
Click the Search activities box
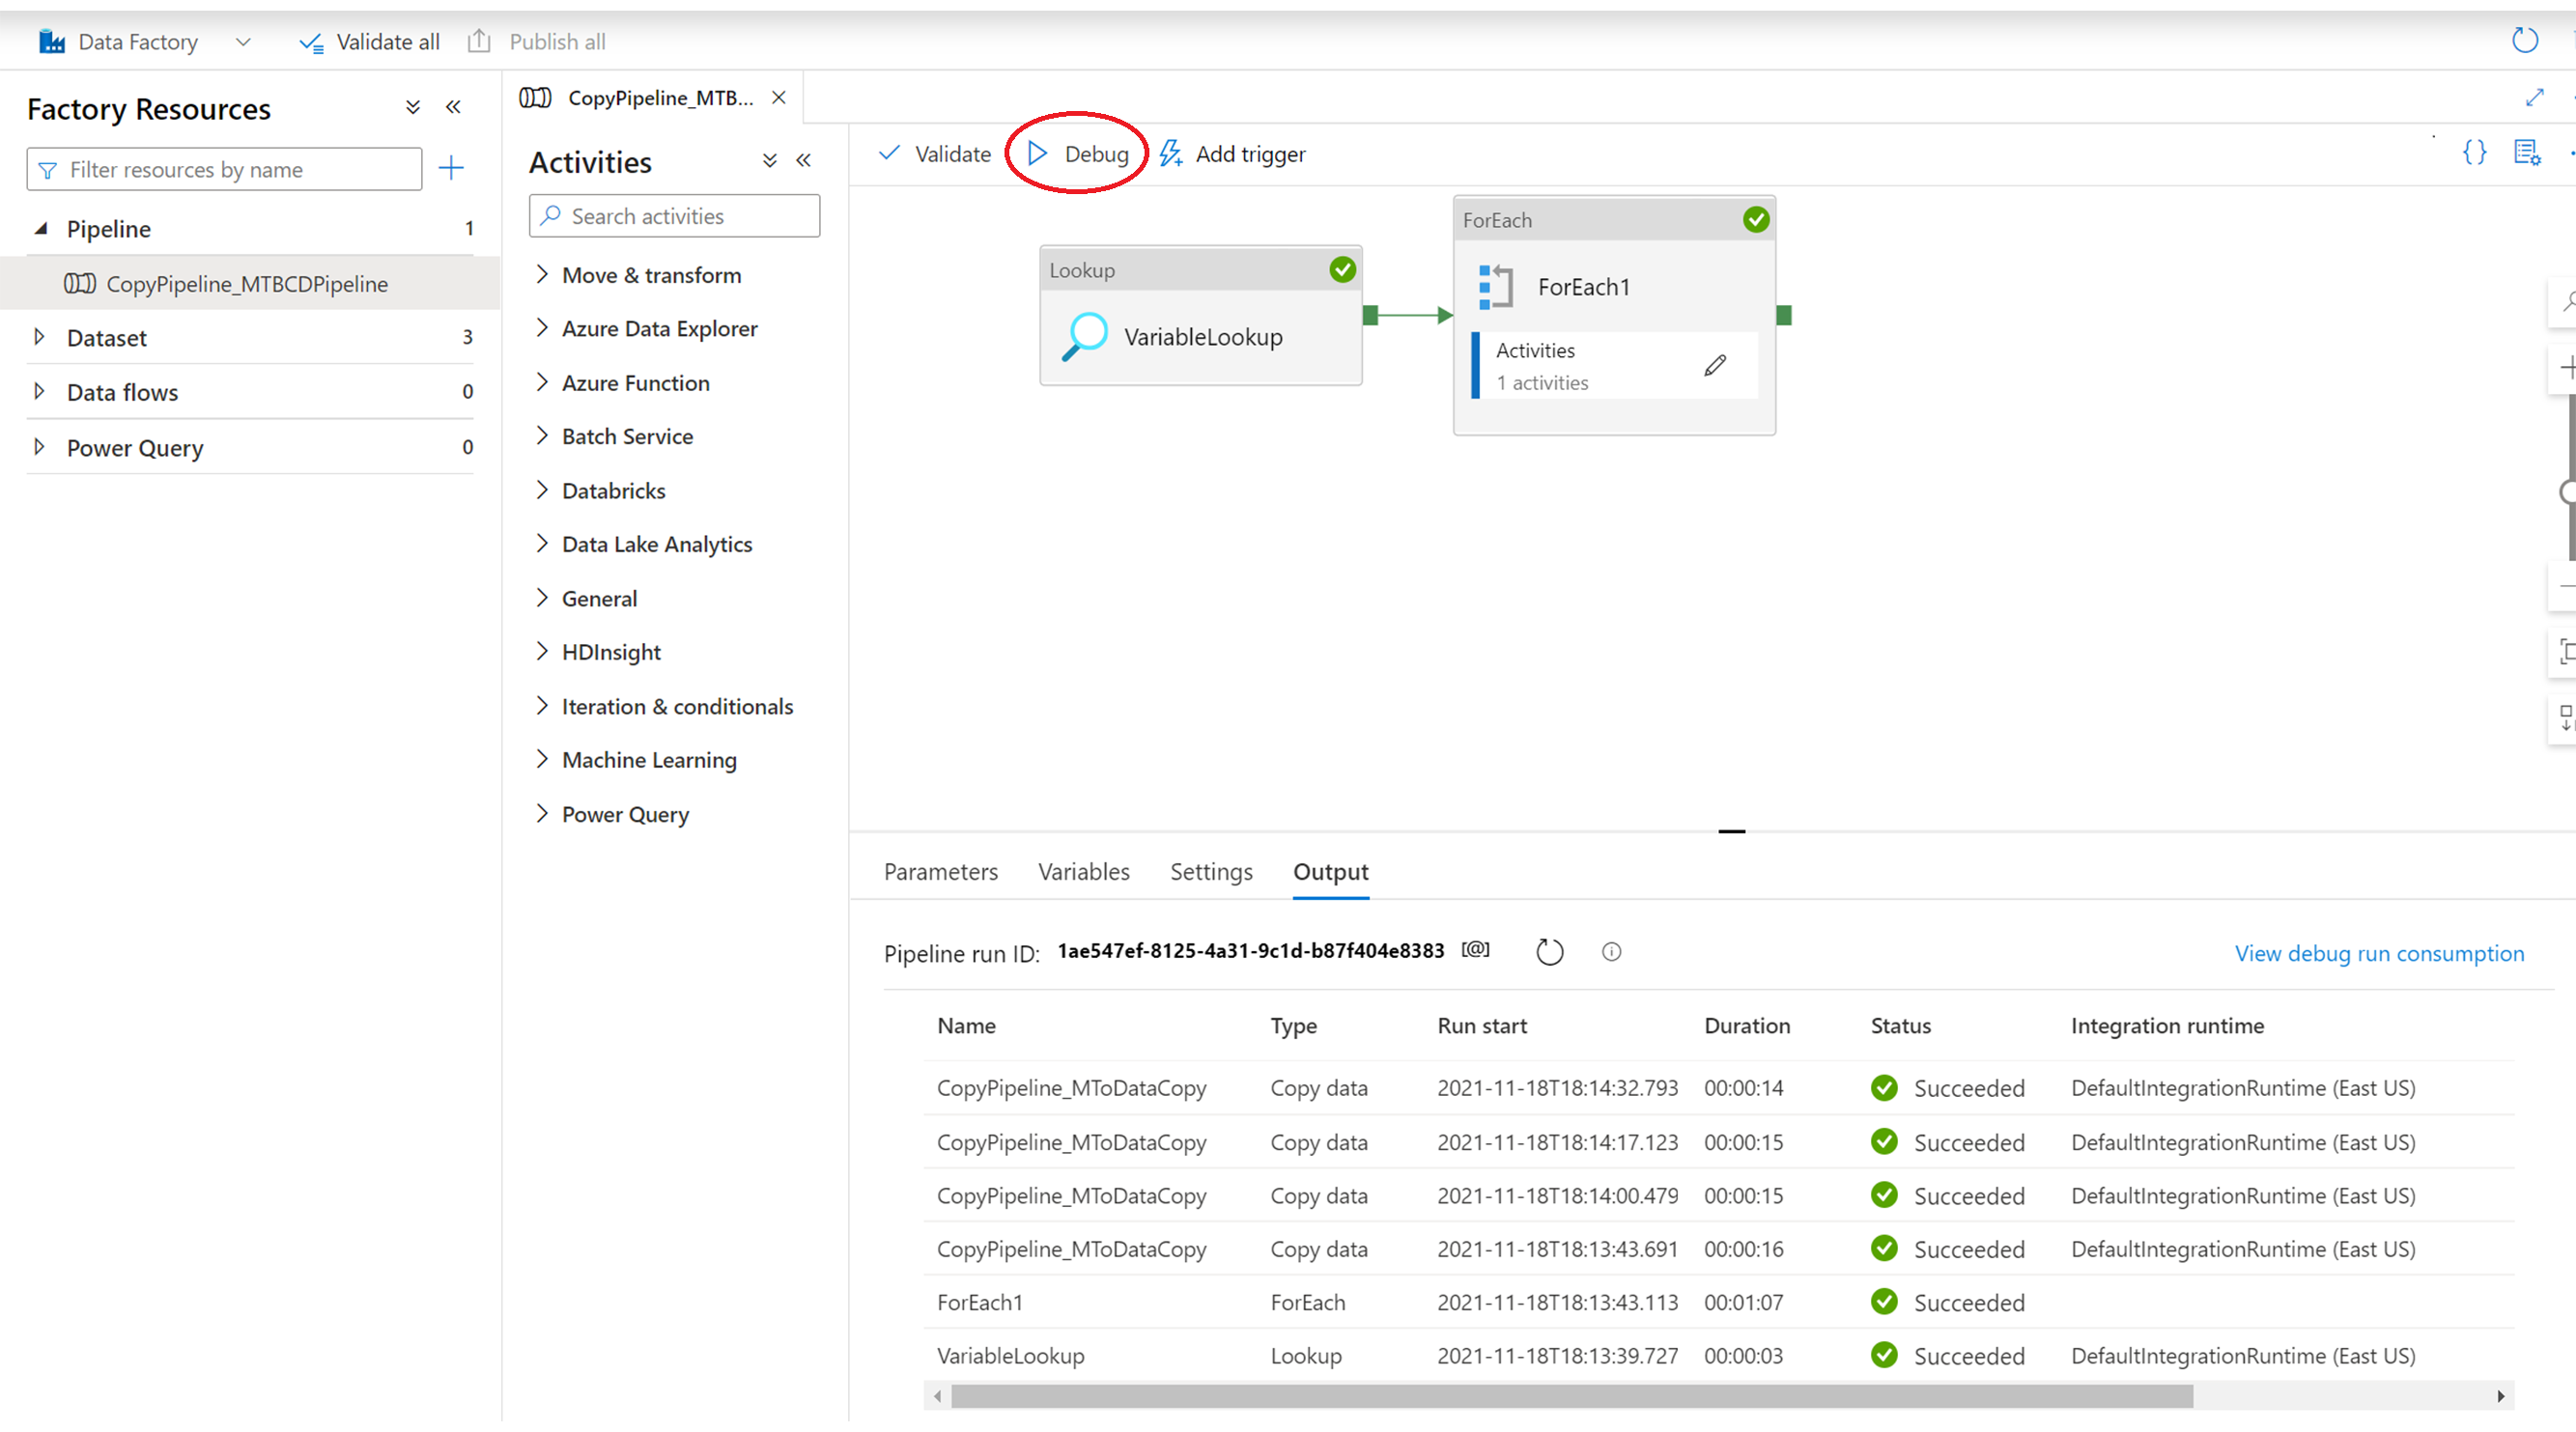click(675, 216)
